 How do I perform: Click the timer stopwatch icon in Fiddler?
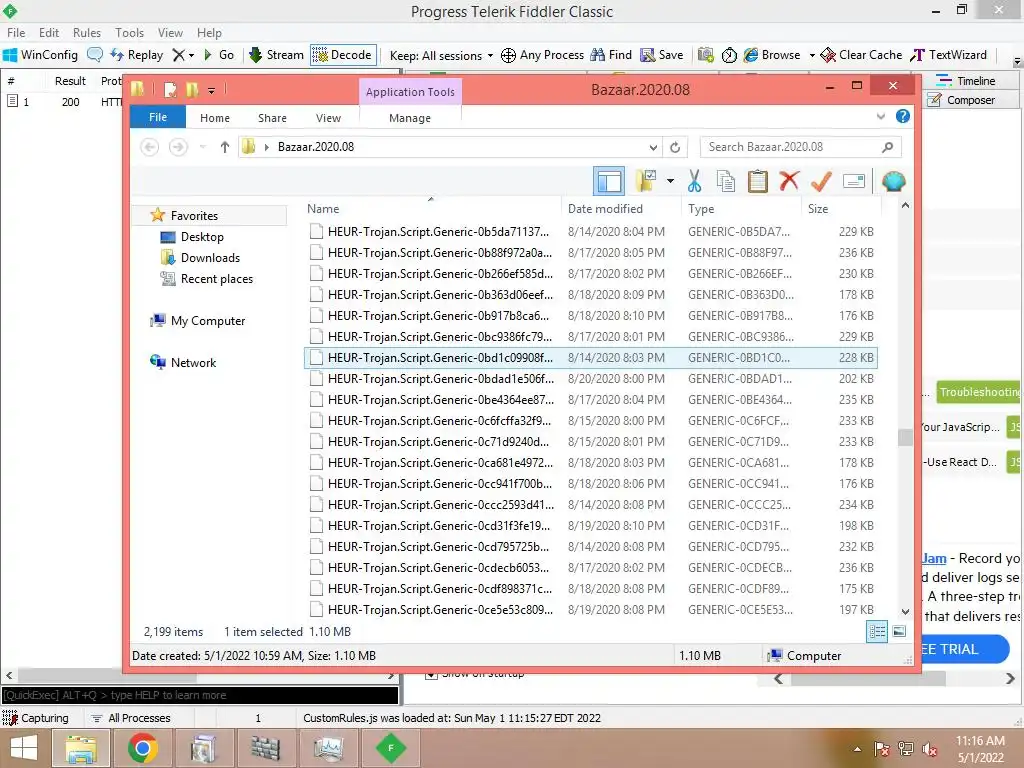pos(729,55)
